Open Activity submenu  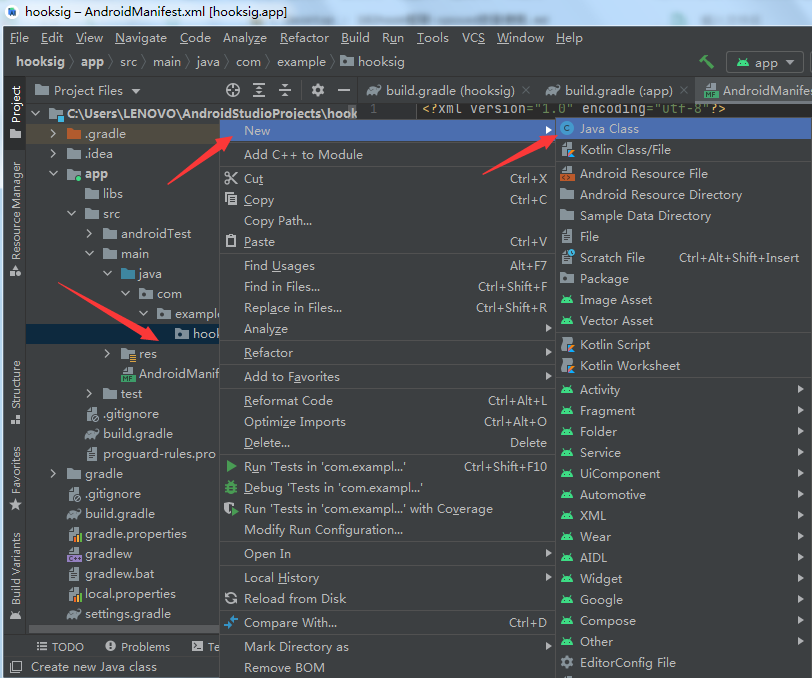click(x=684, y=390)
